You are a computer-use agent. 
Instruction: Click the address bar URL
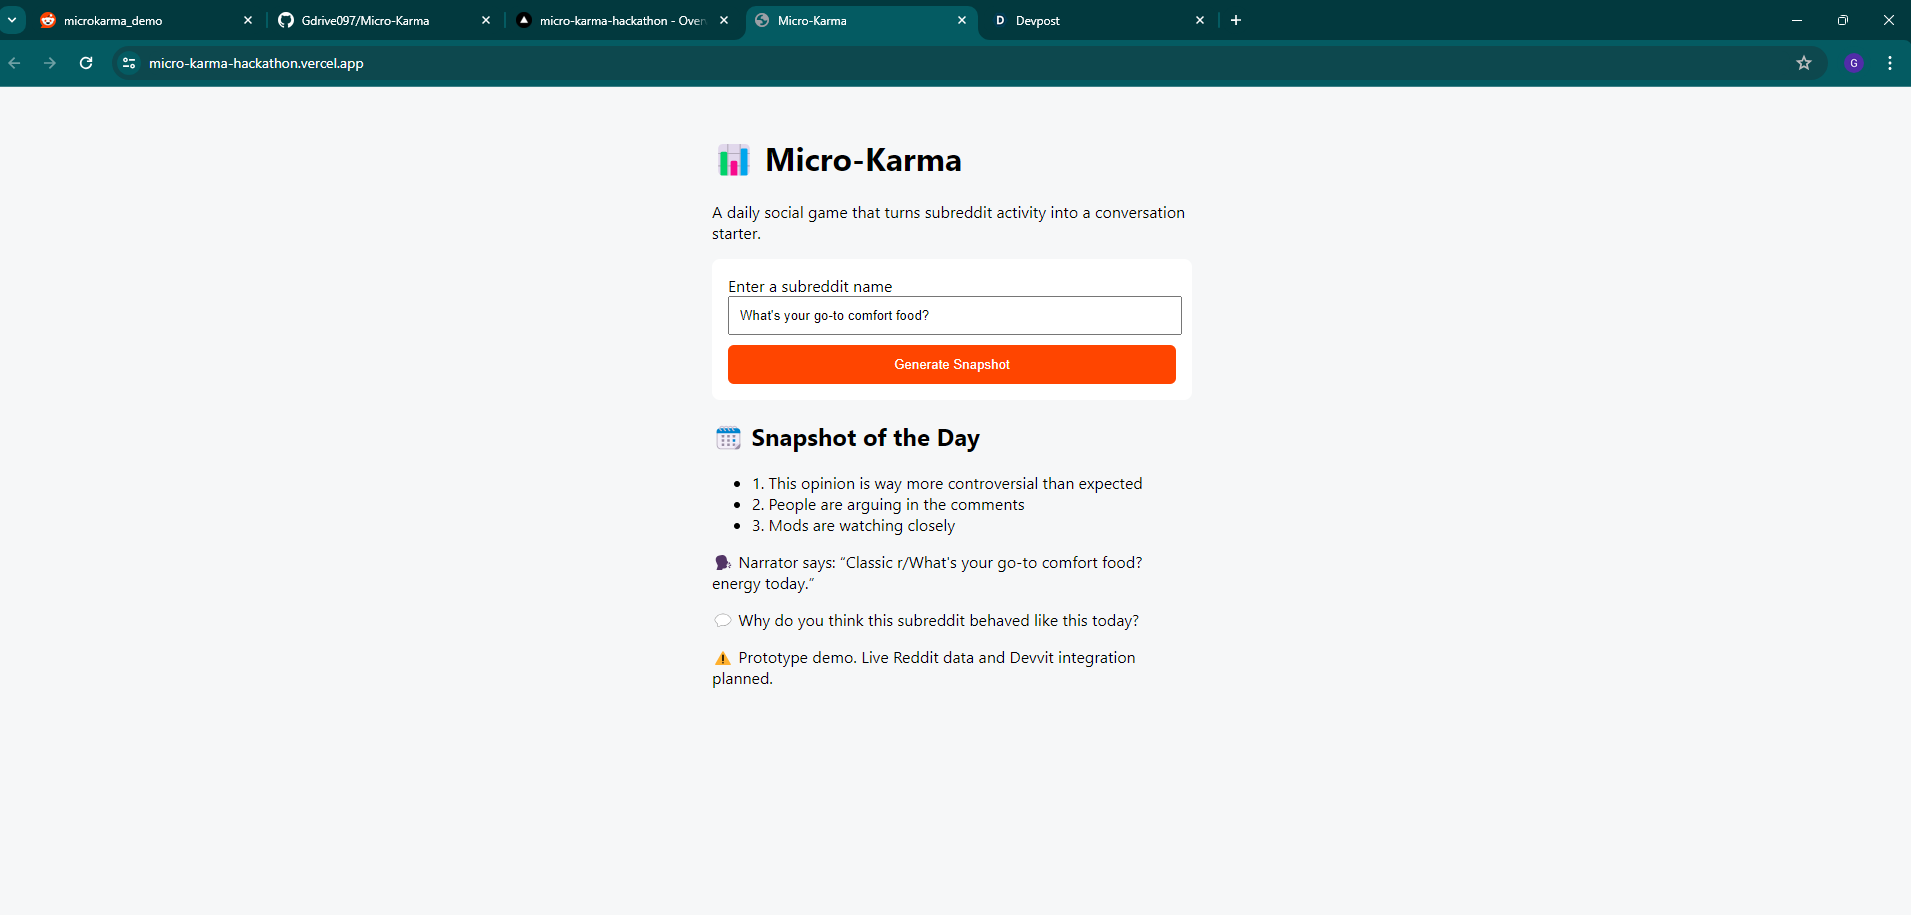click(256, 63)
